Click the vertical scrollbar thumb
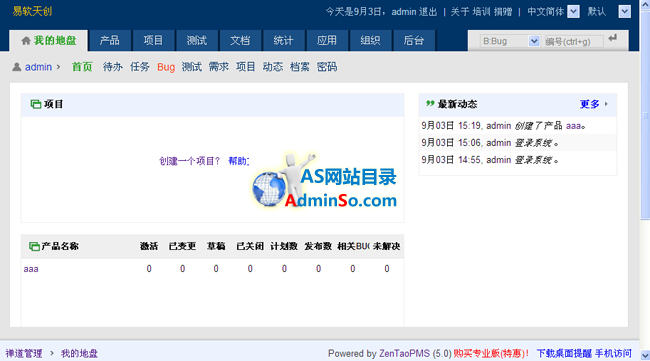This screenshot has height=361, width=650. click(645, 115)
